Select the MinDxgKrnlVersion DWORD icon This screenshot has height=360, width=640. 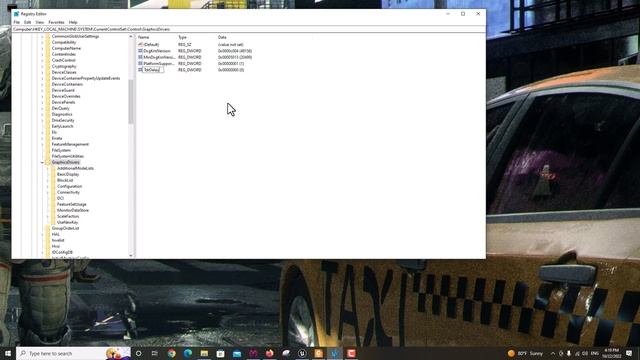(140, 57)
